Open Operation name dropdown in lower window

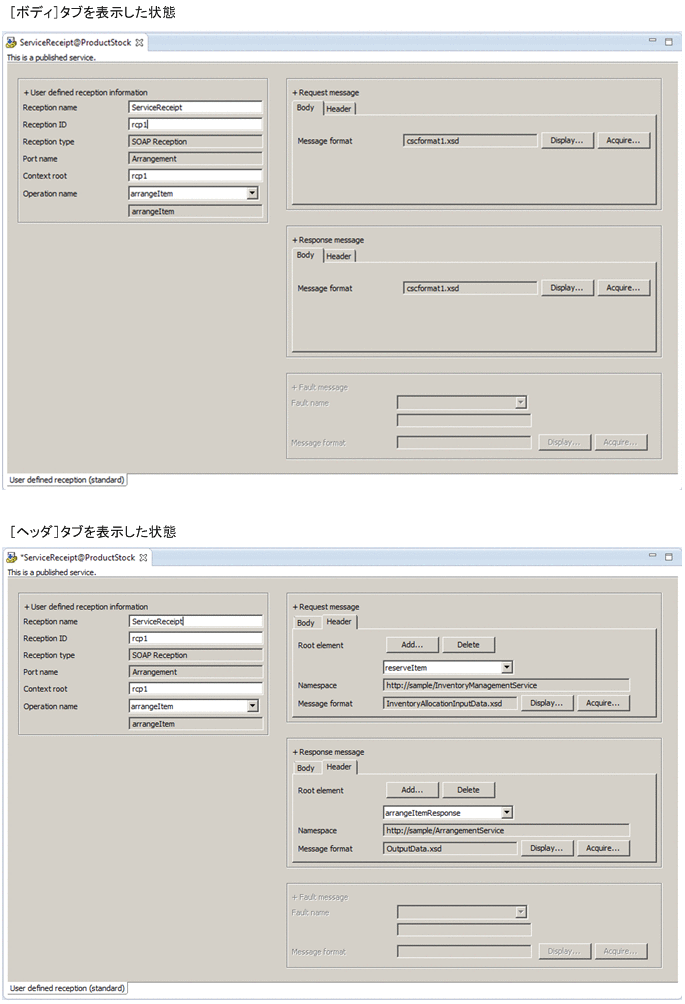click(253, 706)
